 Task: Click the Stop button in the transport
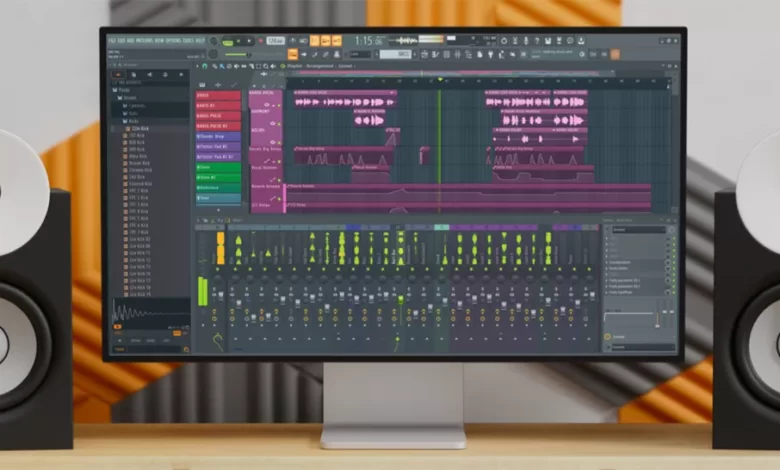(247, 41)
